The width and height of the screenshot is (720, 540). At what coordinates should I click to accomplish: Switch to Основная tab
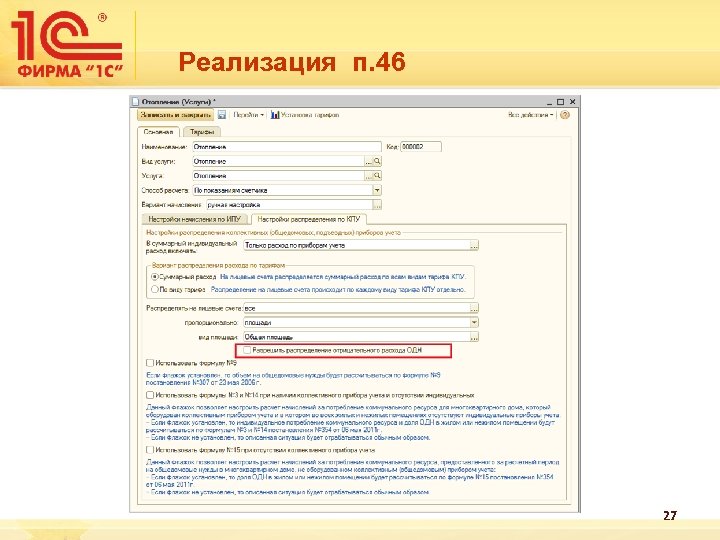coord(158,132)
